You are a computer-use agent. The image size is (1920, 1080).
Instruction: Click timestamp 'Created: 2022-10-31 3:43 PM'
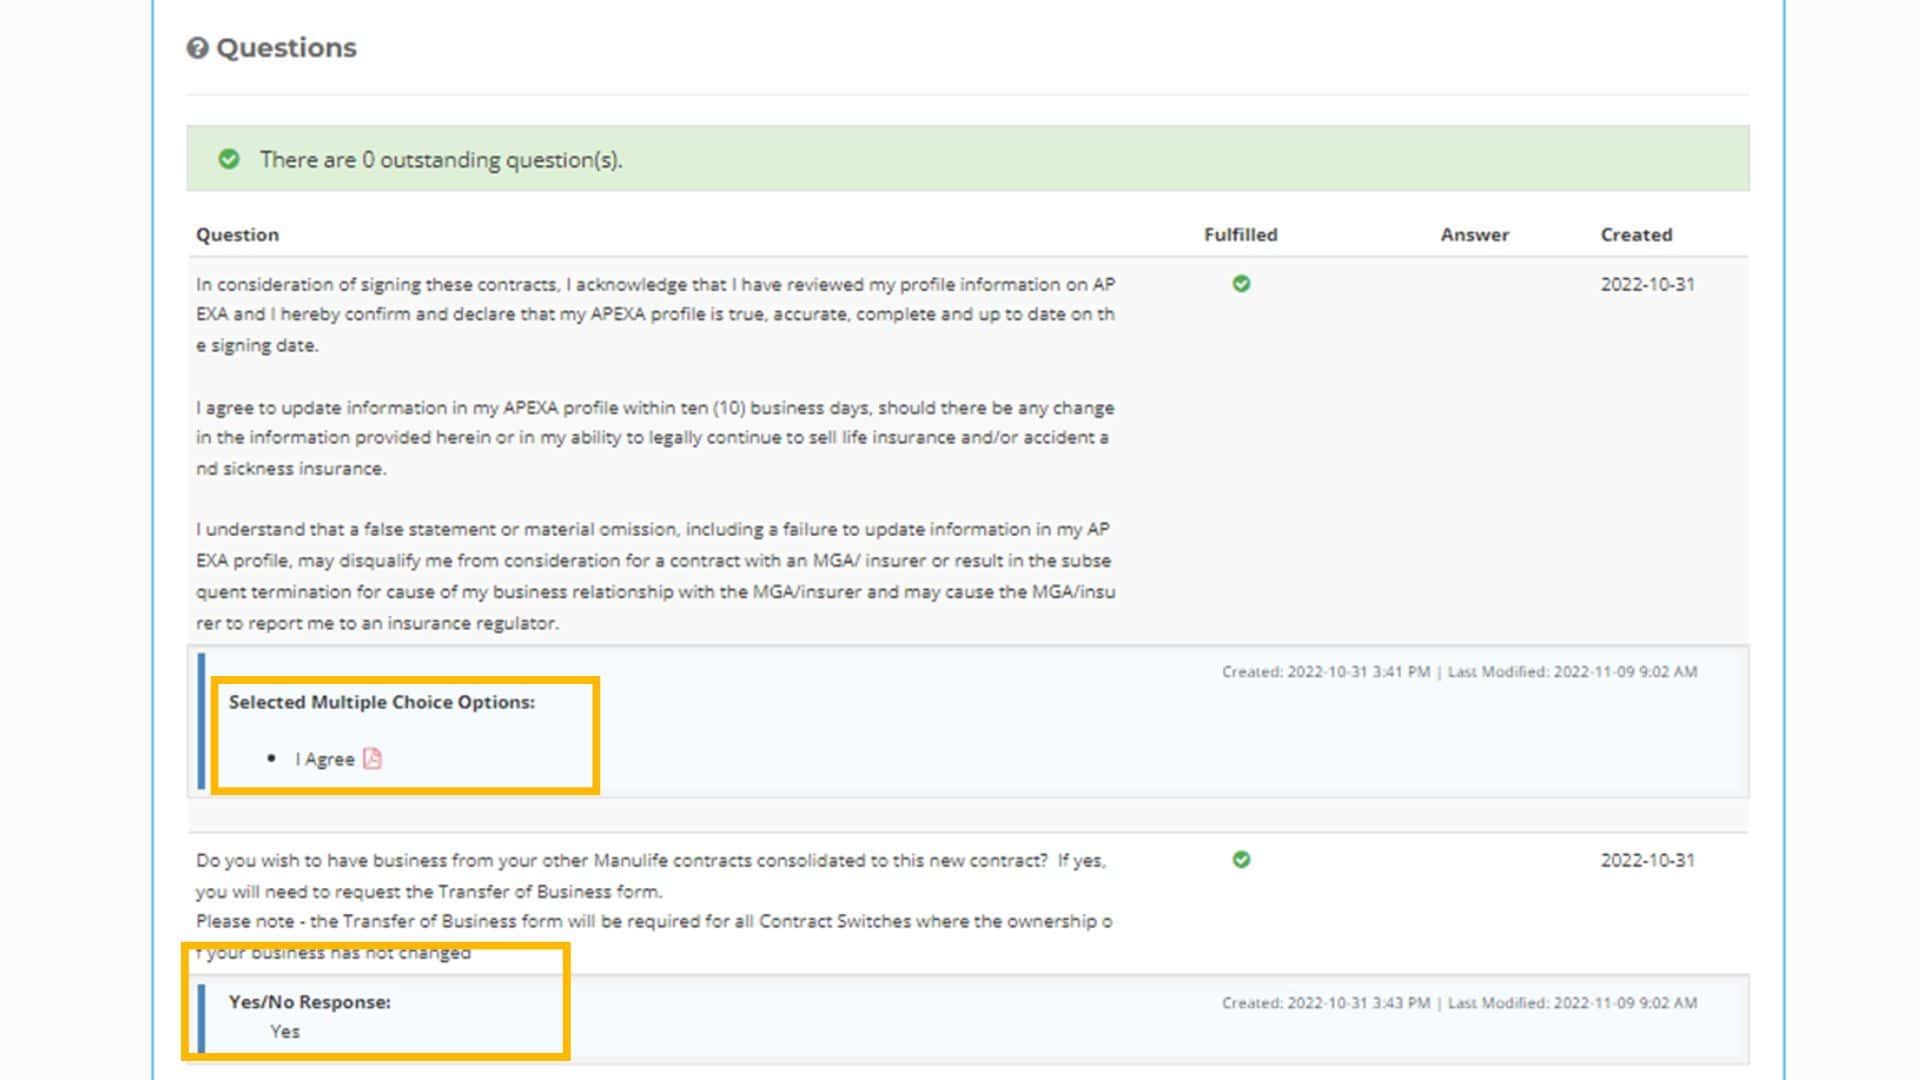pos(1325,1003)
